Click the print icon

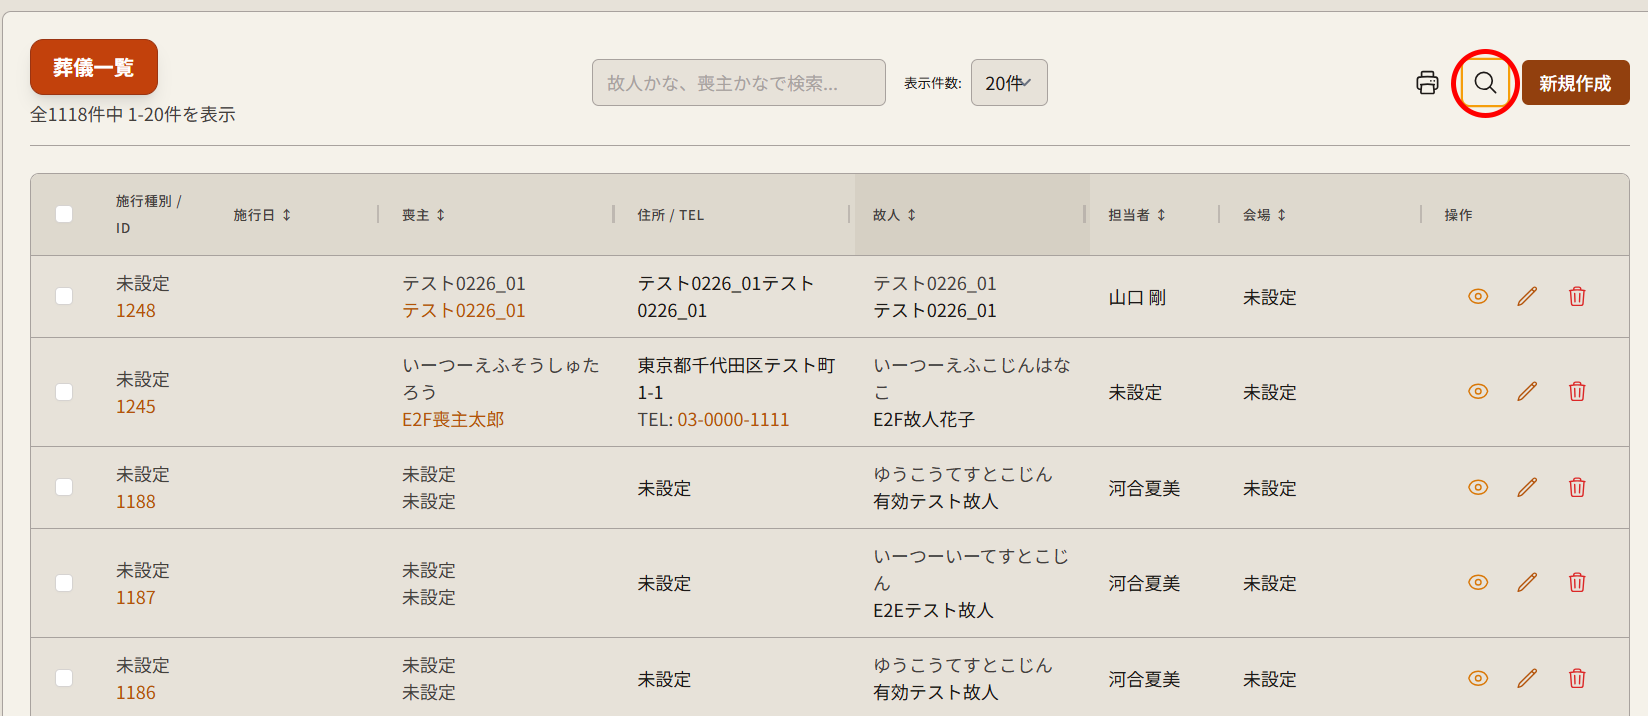tap(1427, 83)
